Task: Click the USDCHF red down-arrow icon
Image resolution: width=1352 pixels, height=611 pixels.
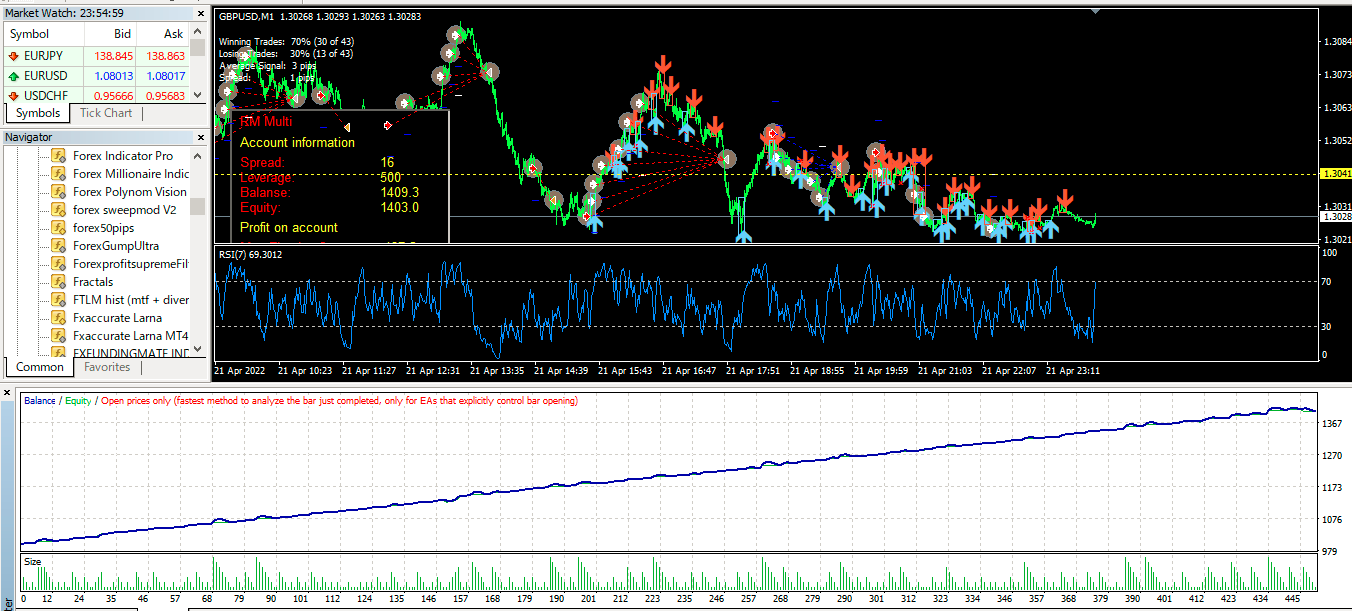Action: tap(13, 96)
